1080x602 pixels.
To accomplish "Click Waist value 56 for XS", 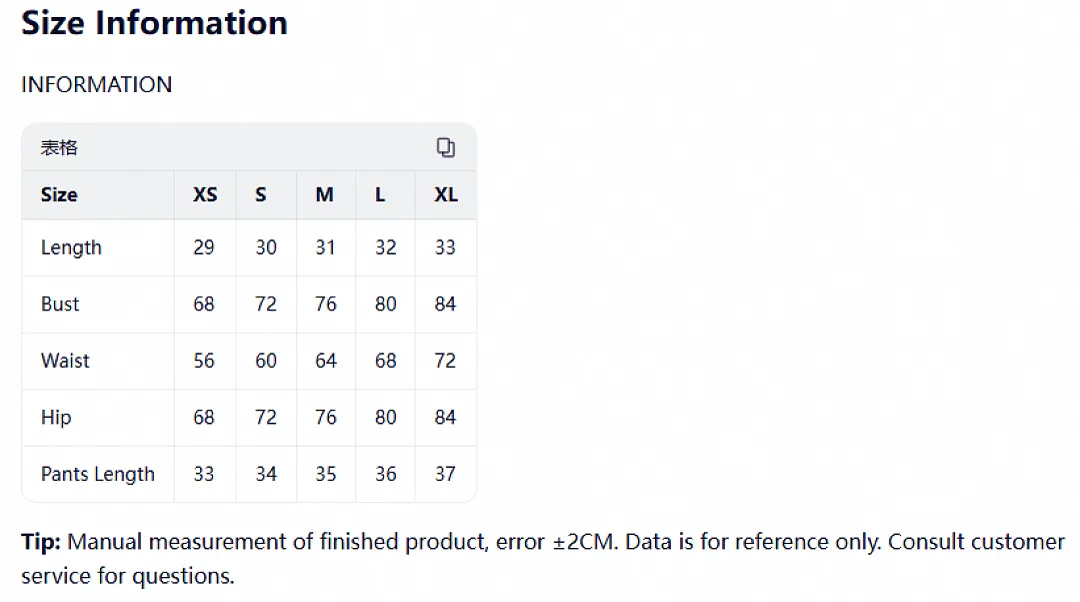I will (204, 360).
